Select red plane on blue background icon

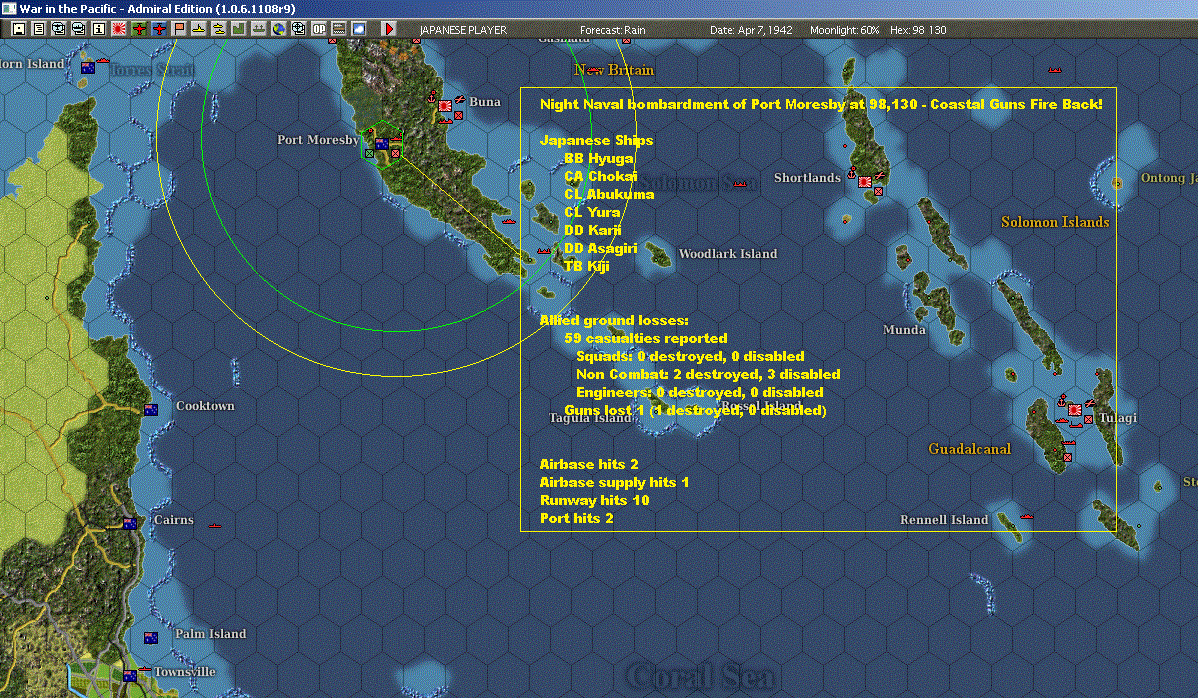tap(159, 29)
